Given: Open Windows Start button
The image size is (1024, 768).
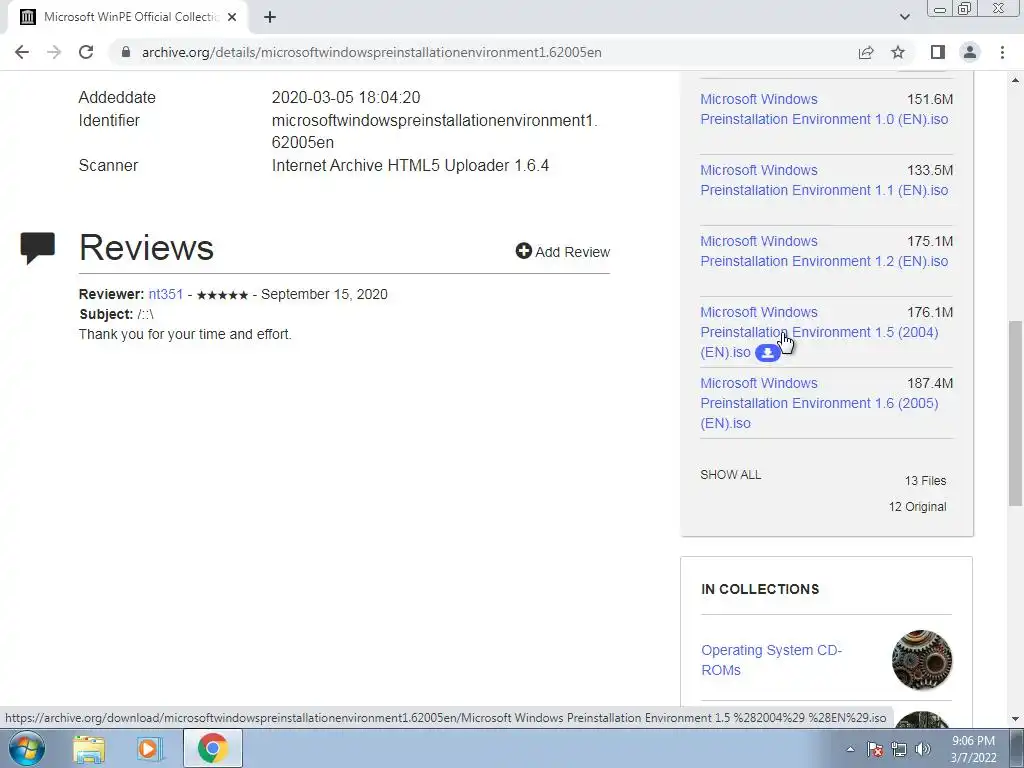Looking at the screenshot, I should (27, 748).
